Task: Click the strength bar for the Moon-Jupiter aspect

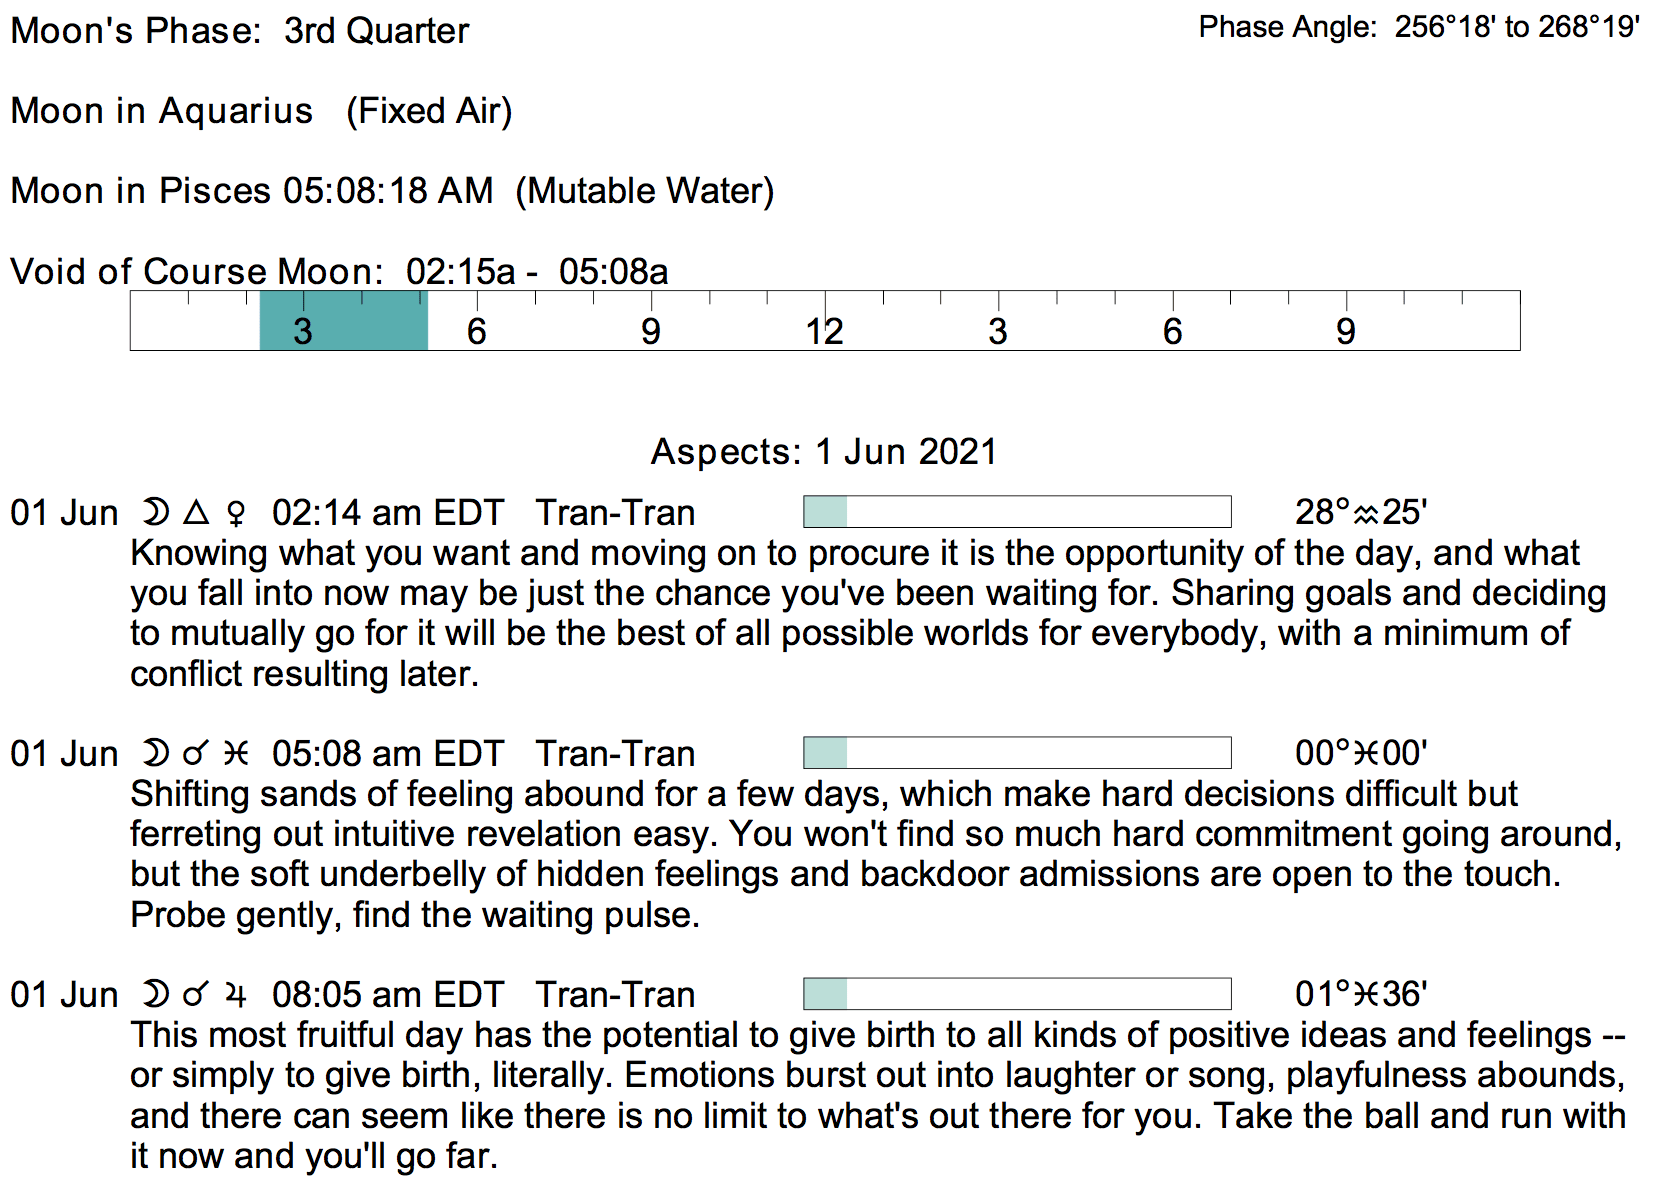Action: 1017,994
